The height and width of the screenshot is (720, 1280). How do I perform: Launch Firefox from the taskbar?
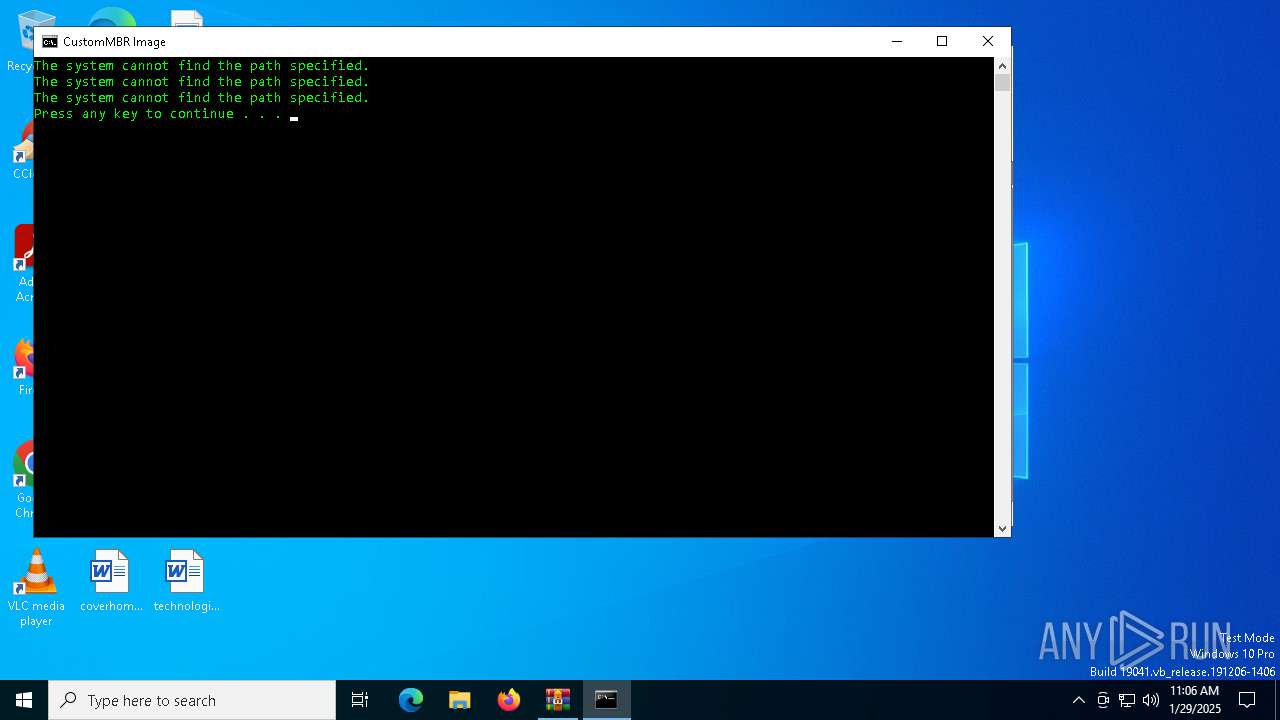[x=508, y=700]
